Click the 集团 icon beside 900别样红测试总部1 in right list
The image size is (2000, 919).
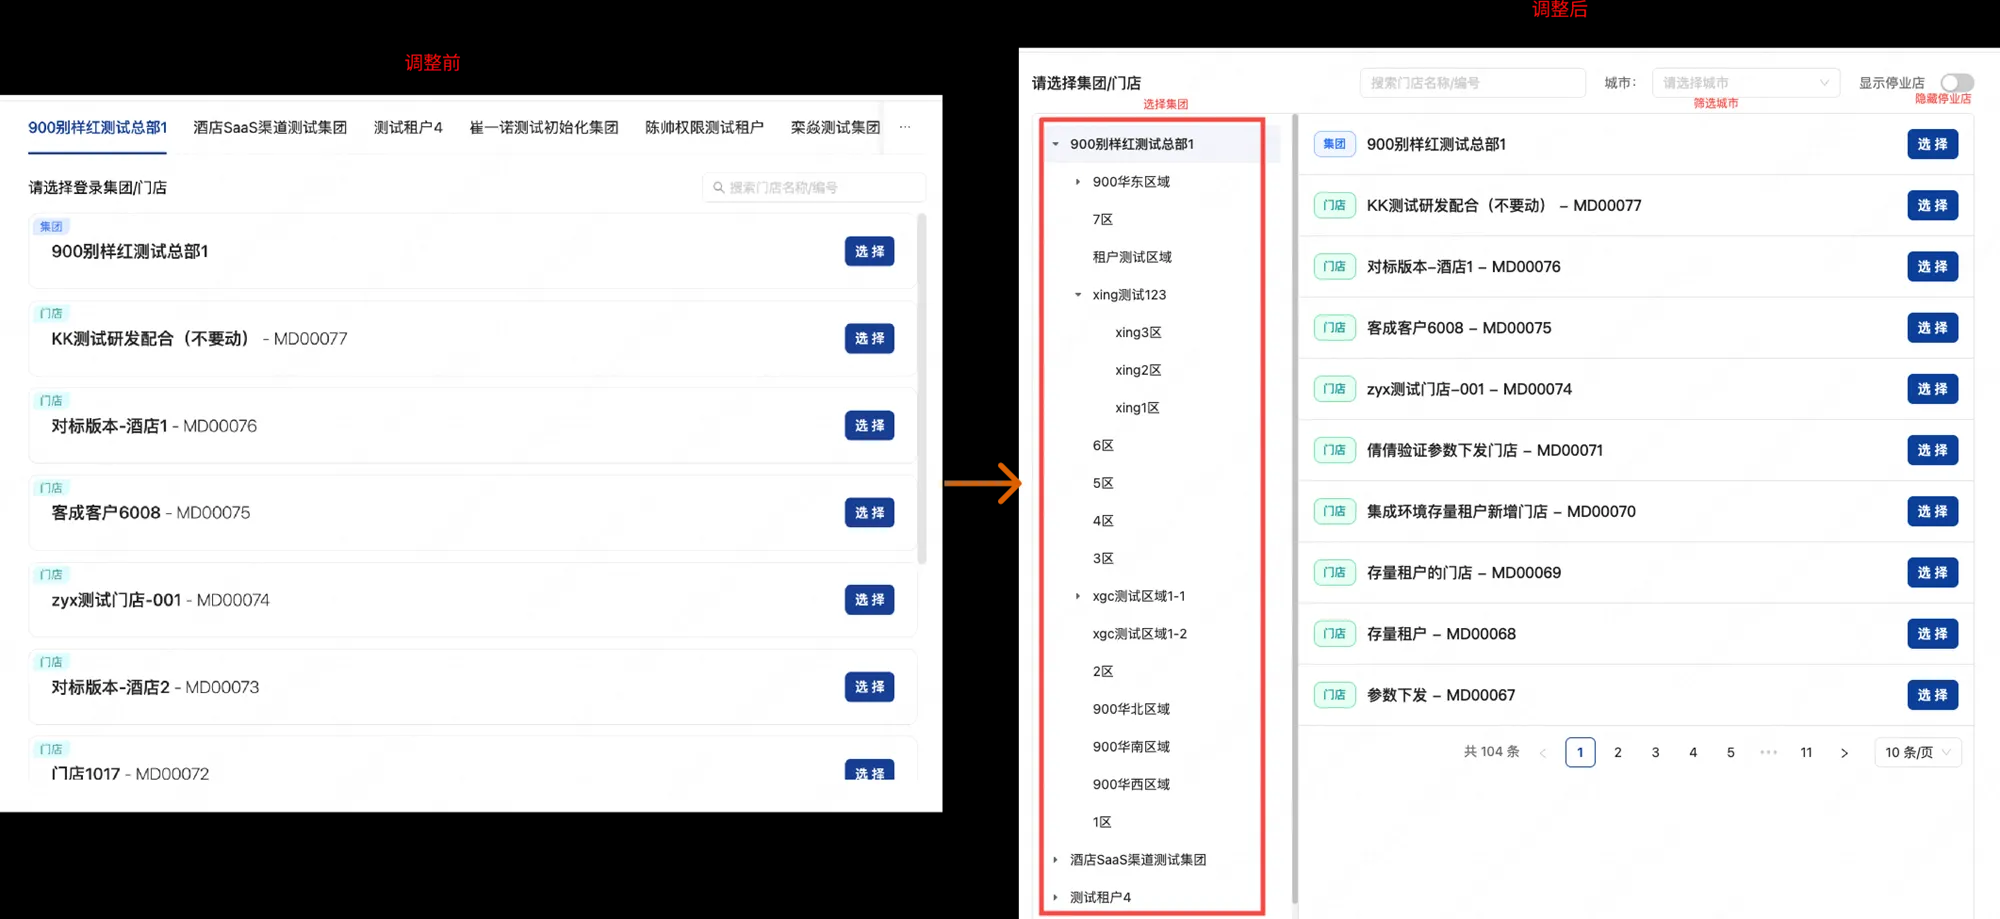coord(1334,144)
